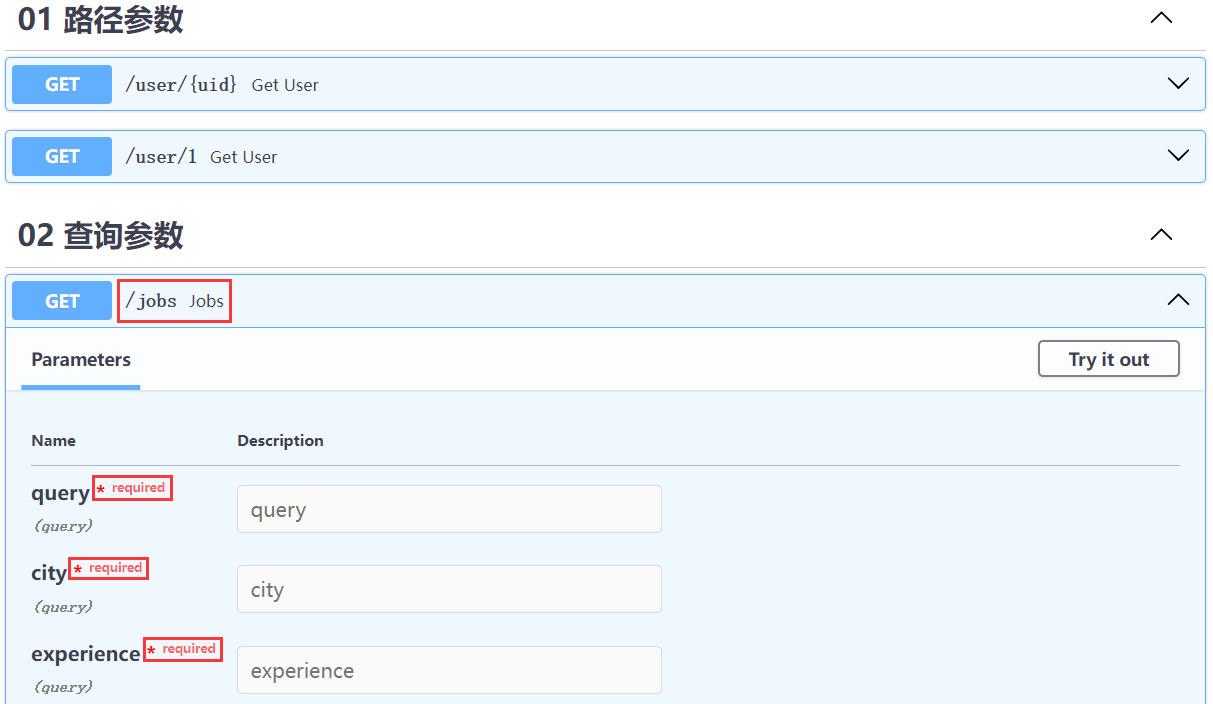1213x704 pixels.
Task: Select the Parameters tab
Action: (x=81, y=360)
